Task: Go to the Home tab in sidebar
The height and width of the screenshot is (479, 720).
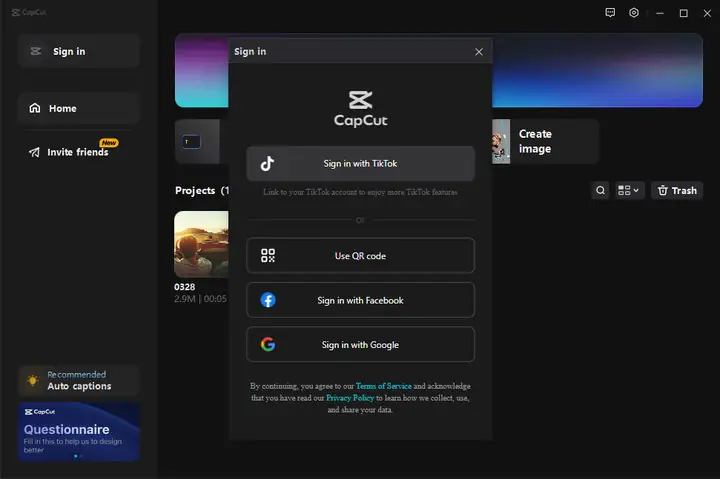Action: [78, 108]
